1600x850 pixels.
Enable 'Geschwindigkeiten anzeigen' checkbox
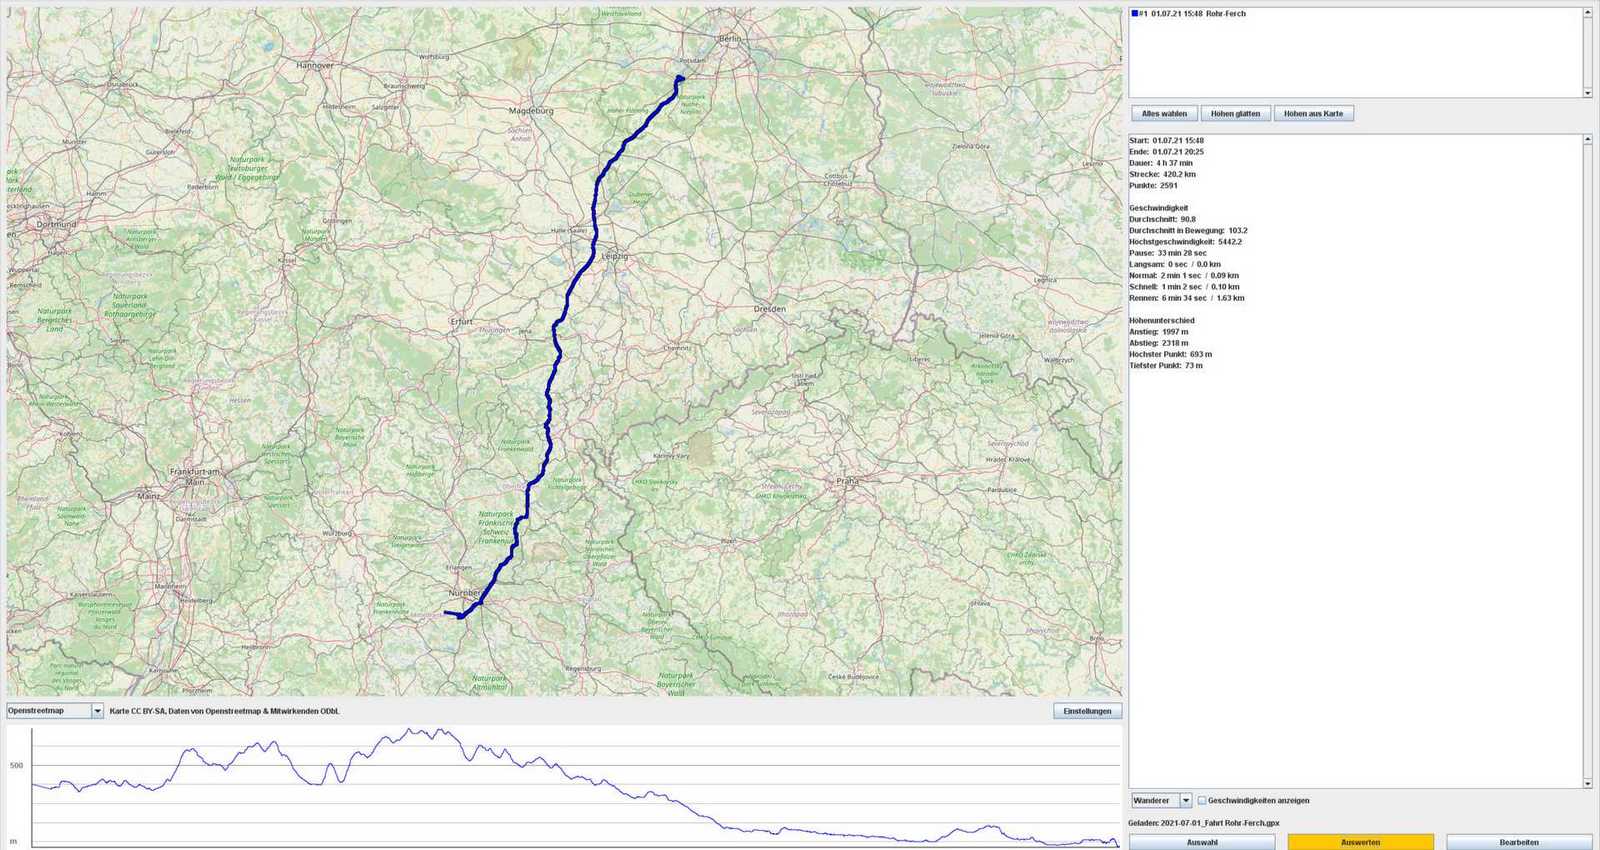(1202, 800)
